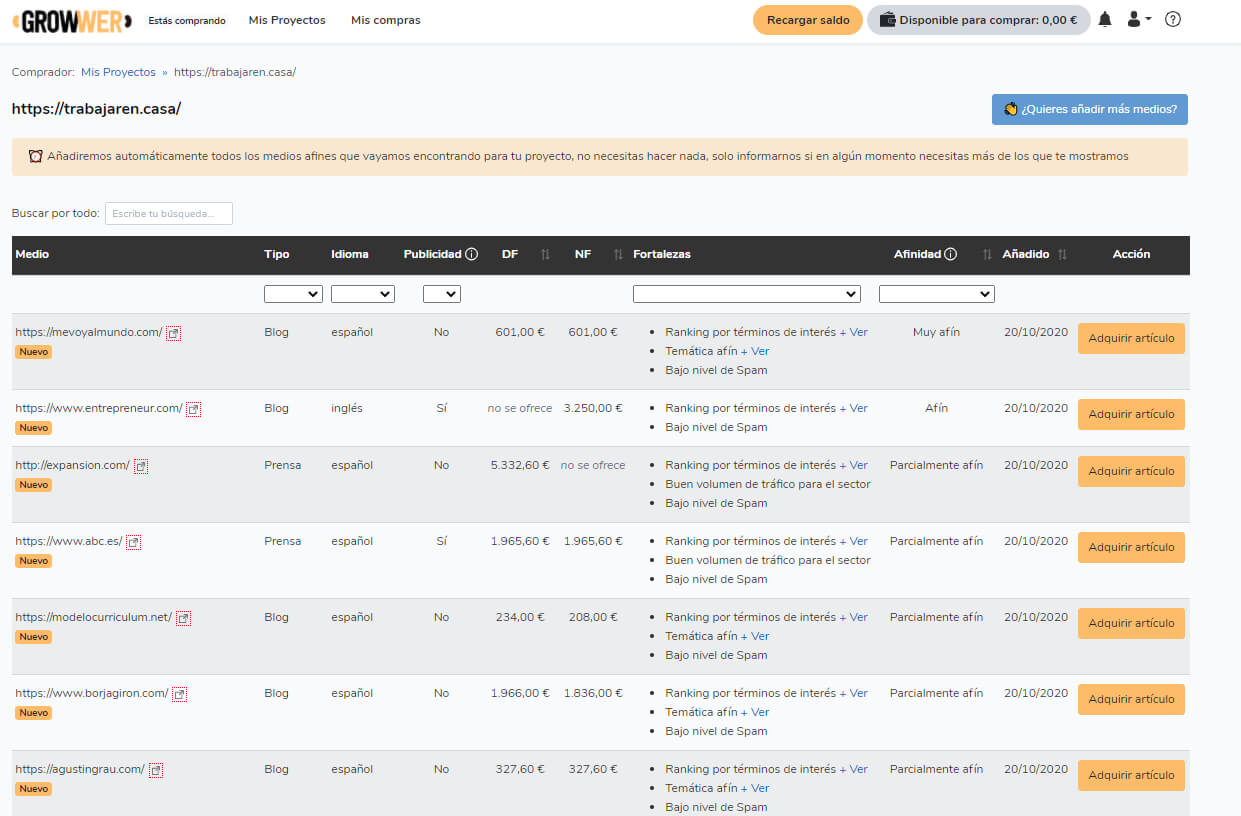Open the Fortalezas filter dropdown
Viewport: 1241px width, 816px height.
(x=747, y=294)
